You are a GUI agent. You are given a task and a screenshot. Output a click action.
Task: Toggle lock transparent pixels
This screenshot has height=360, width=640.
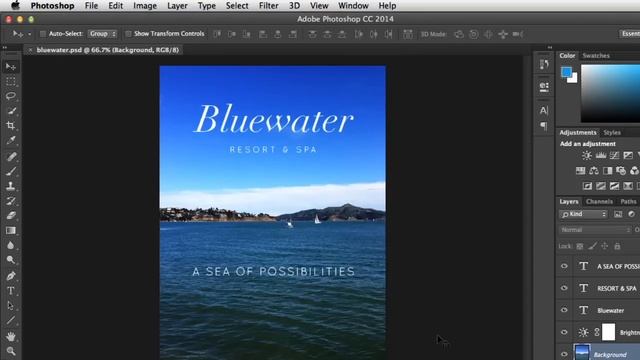pyautogui.click(x=580, y=246)
